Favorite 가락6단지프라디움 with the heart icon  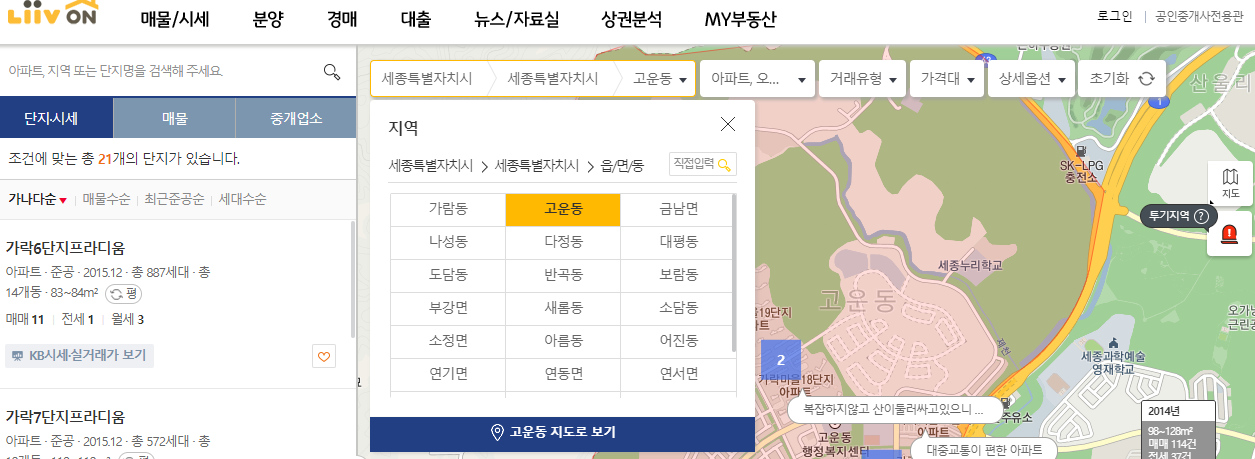323,355
